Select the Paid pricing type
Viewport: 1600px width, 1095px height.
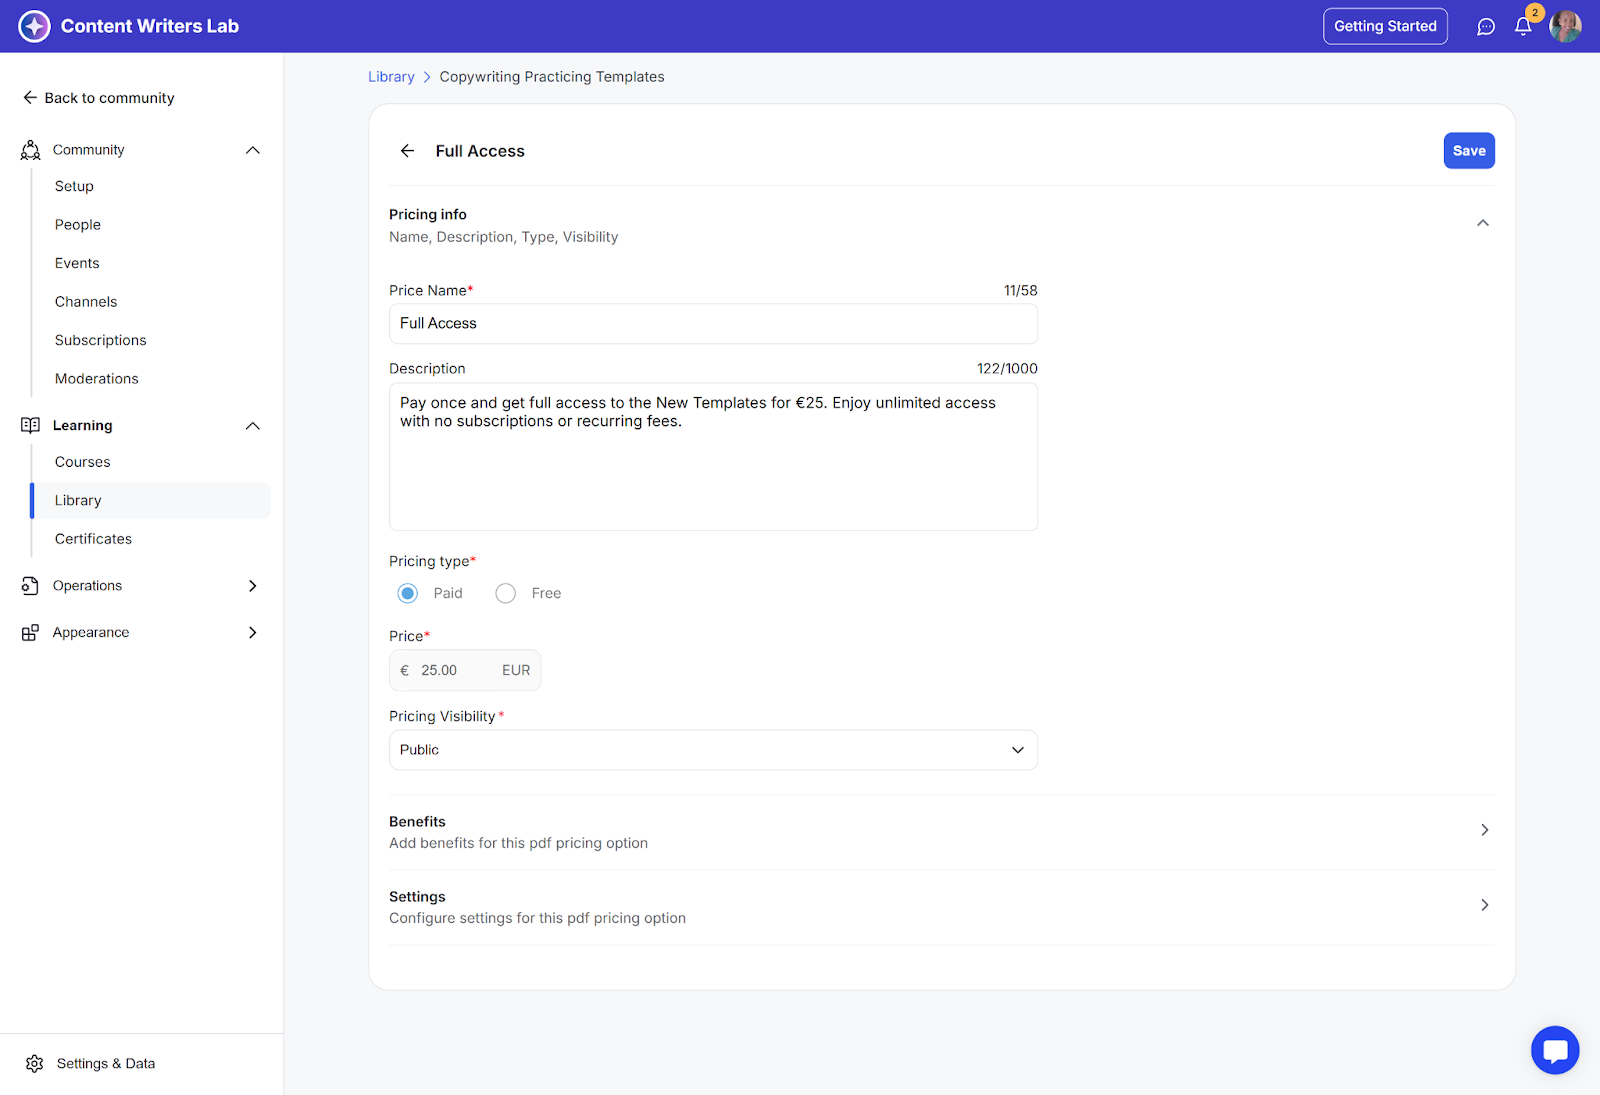408,594
